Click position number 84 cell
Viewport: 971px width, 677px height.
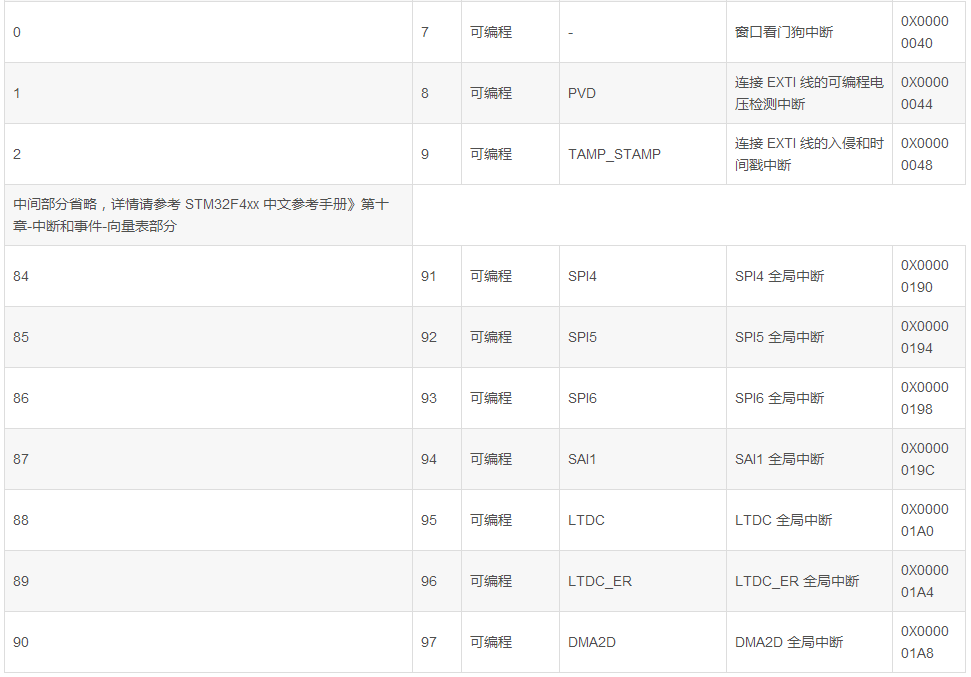pyautogui.click(x=21, y=276)
